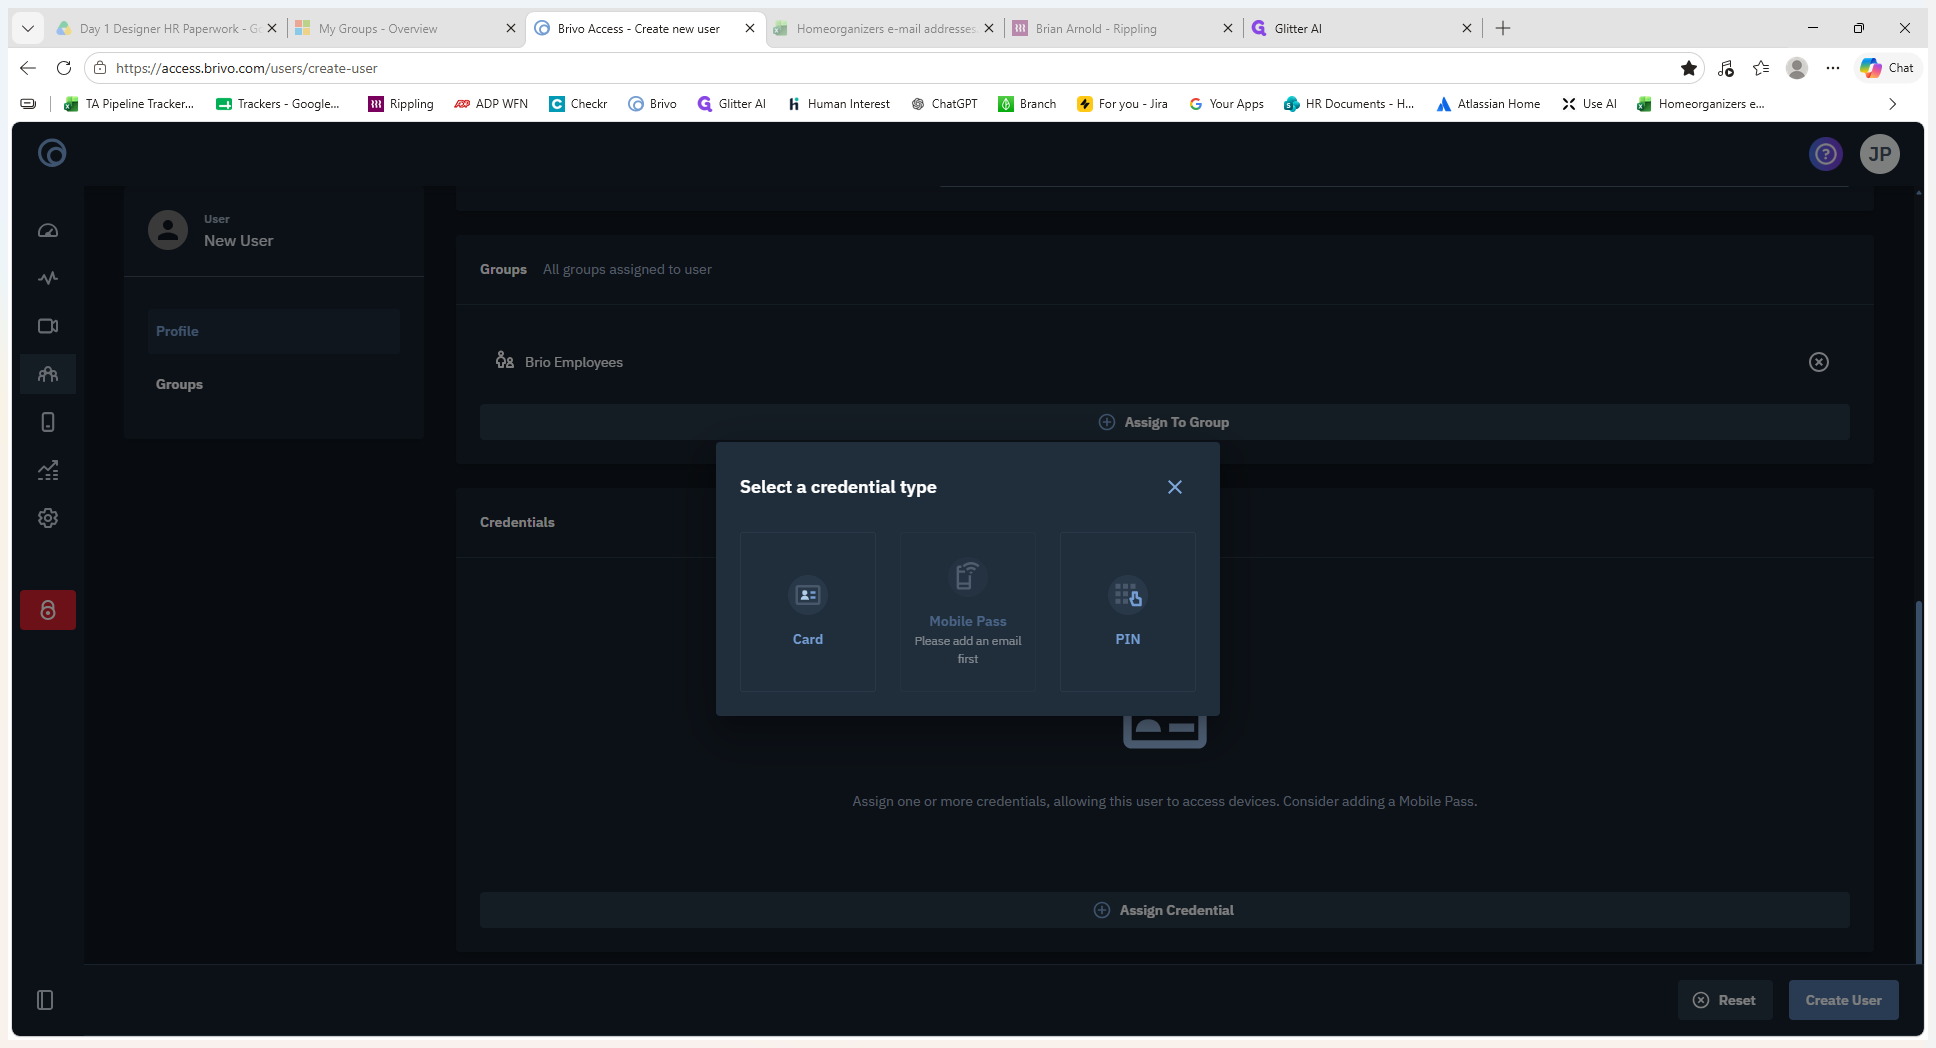Go back in browser history
Viewport: 1936px width, 1048px height.
(x=28, y=68)
